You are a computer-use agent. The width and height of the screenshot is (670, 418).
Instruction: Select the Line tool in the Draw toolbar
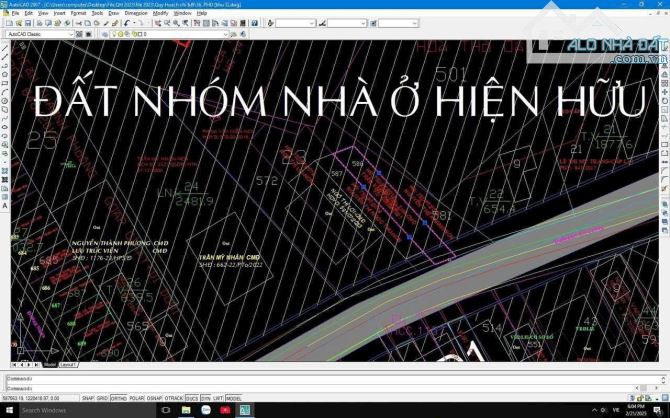[x=5, y=47]
